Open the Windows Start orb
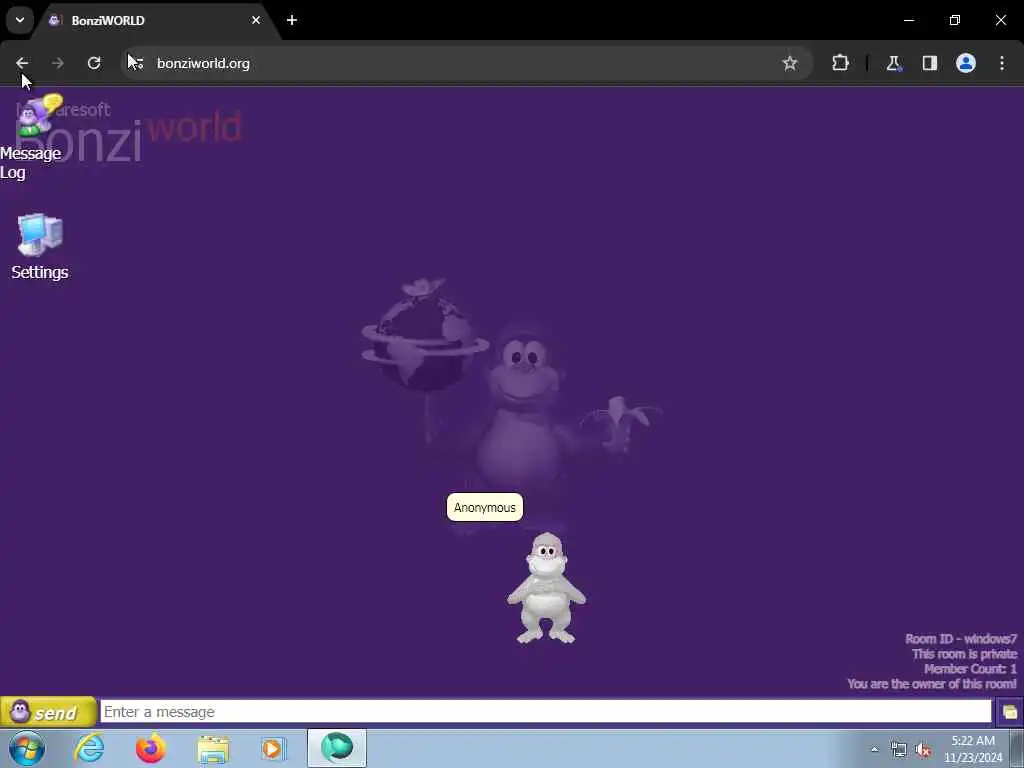 [x=27, y=748]
